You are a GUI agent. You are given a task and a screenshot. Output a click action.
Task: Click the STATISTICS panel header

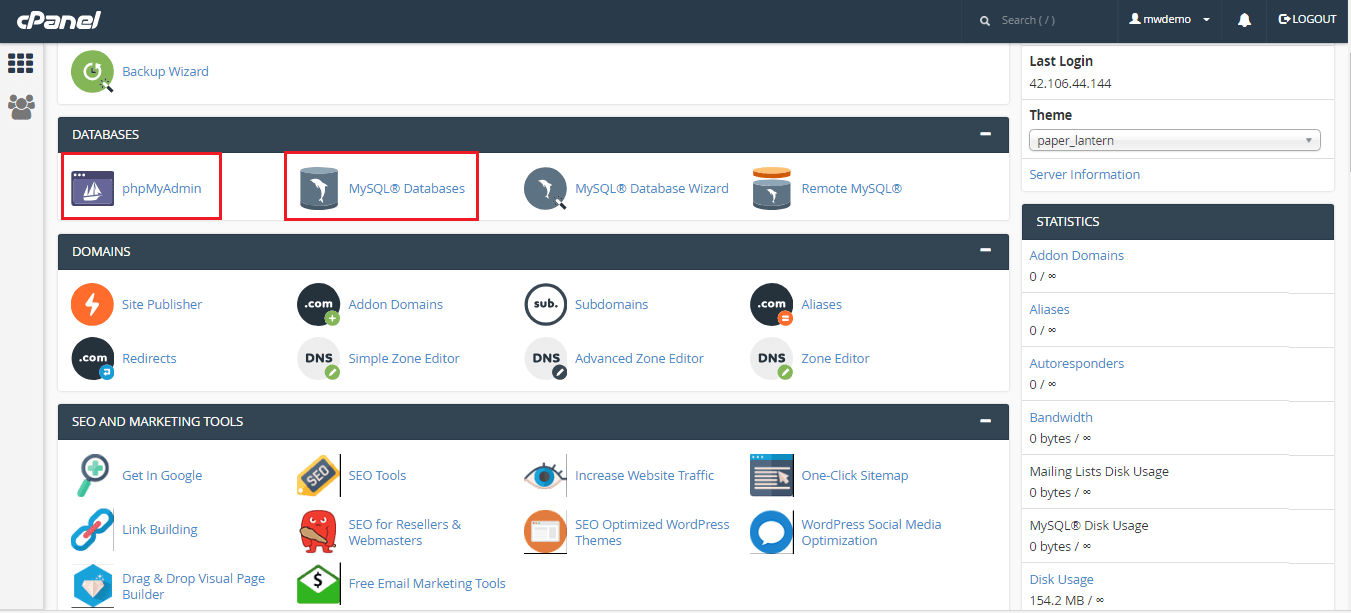pos(1178,222)
